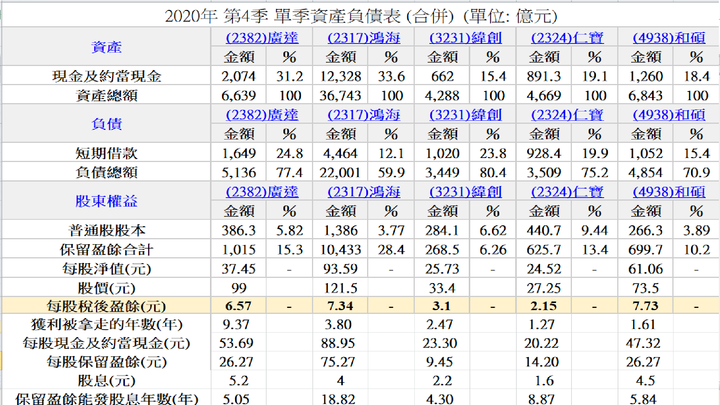The width and height of the screenshot is (720, 405).
Task: Select cell with value 36,743
Action: click(340, 96)
